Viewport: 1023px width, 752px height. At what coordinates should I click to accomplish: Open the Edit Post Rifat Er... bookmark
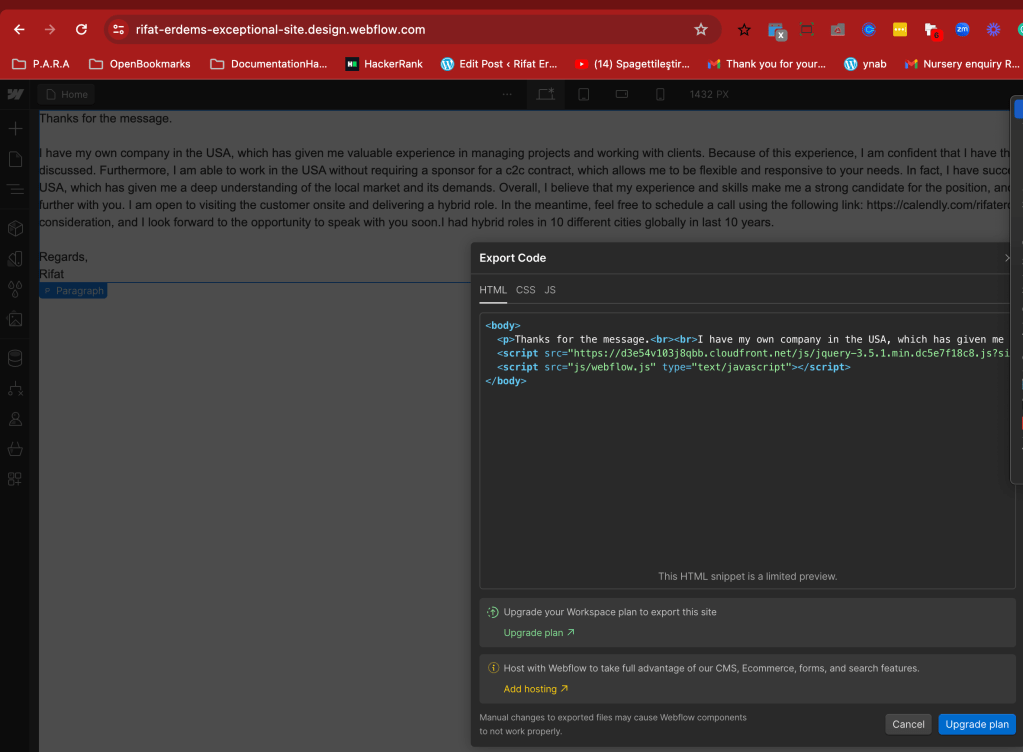click(499, 64)
